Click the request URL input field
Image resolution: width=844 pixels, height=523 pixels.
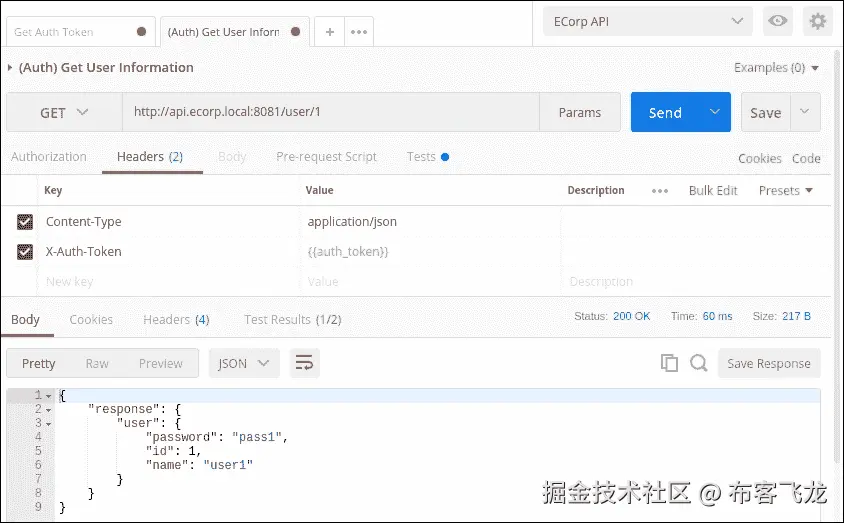click(331, 112)
